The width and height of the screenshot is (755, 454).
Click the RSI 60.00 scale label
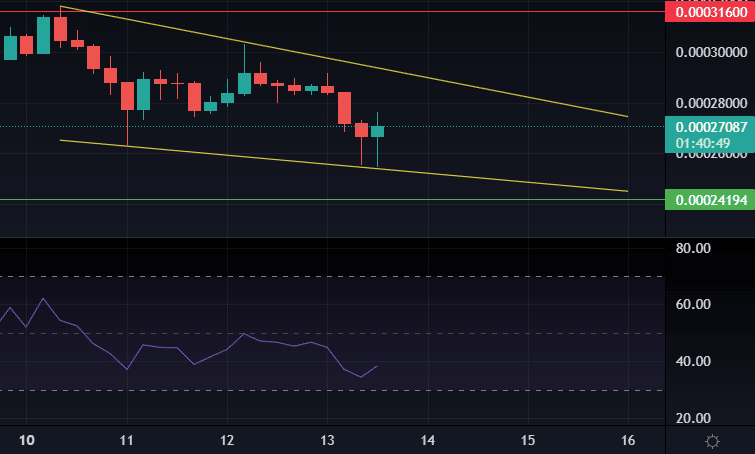(x=693, y=304)
